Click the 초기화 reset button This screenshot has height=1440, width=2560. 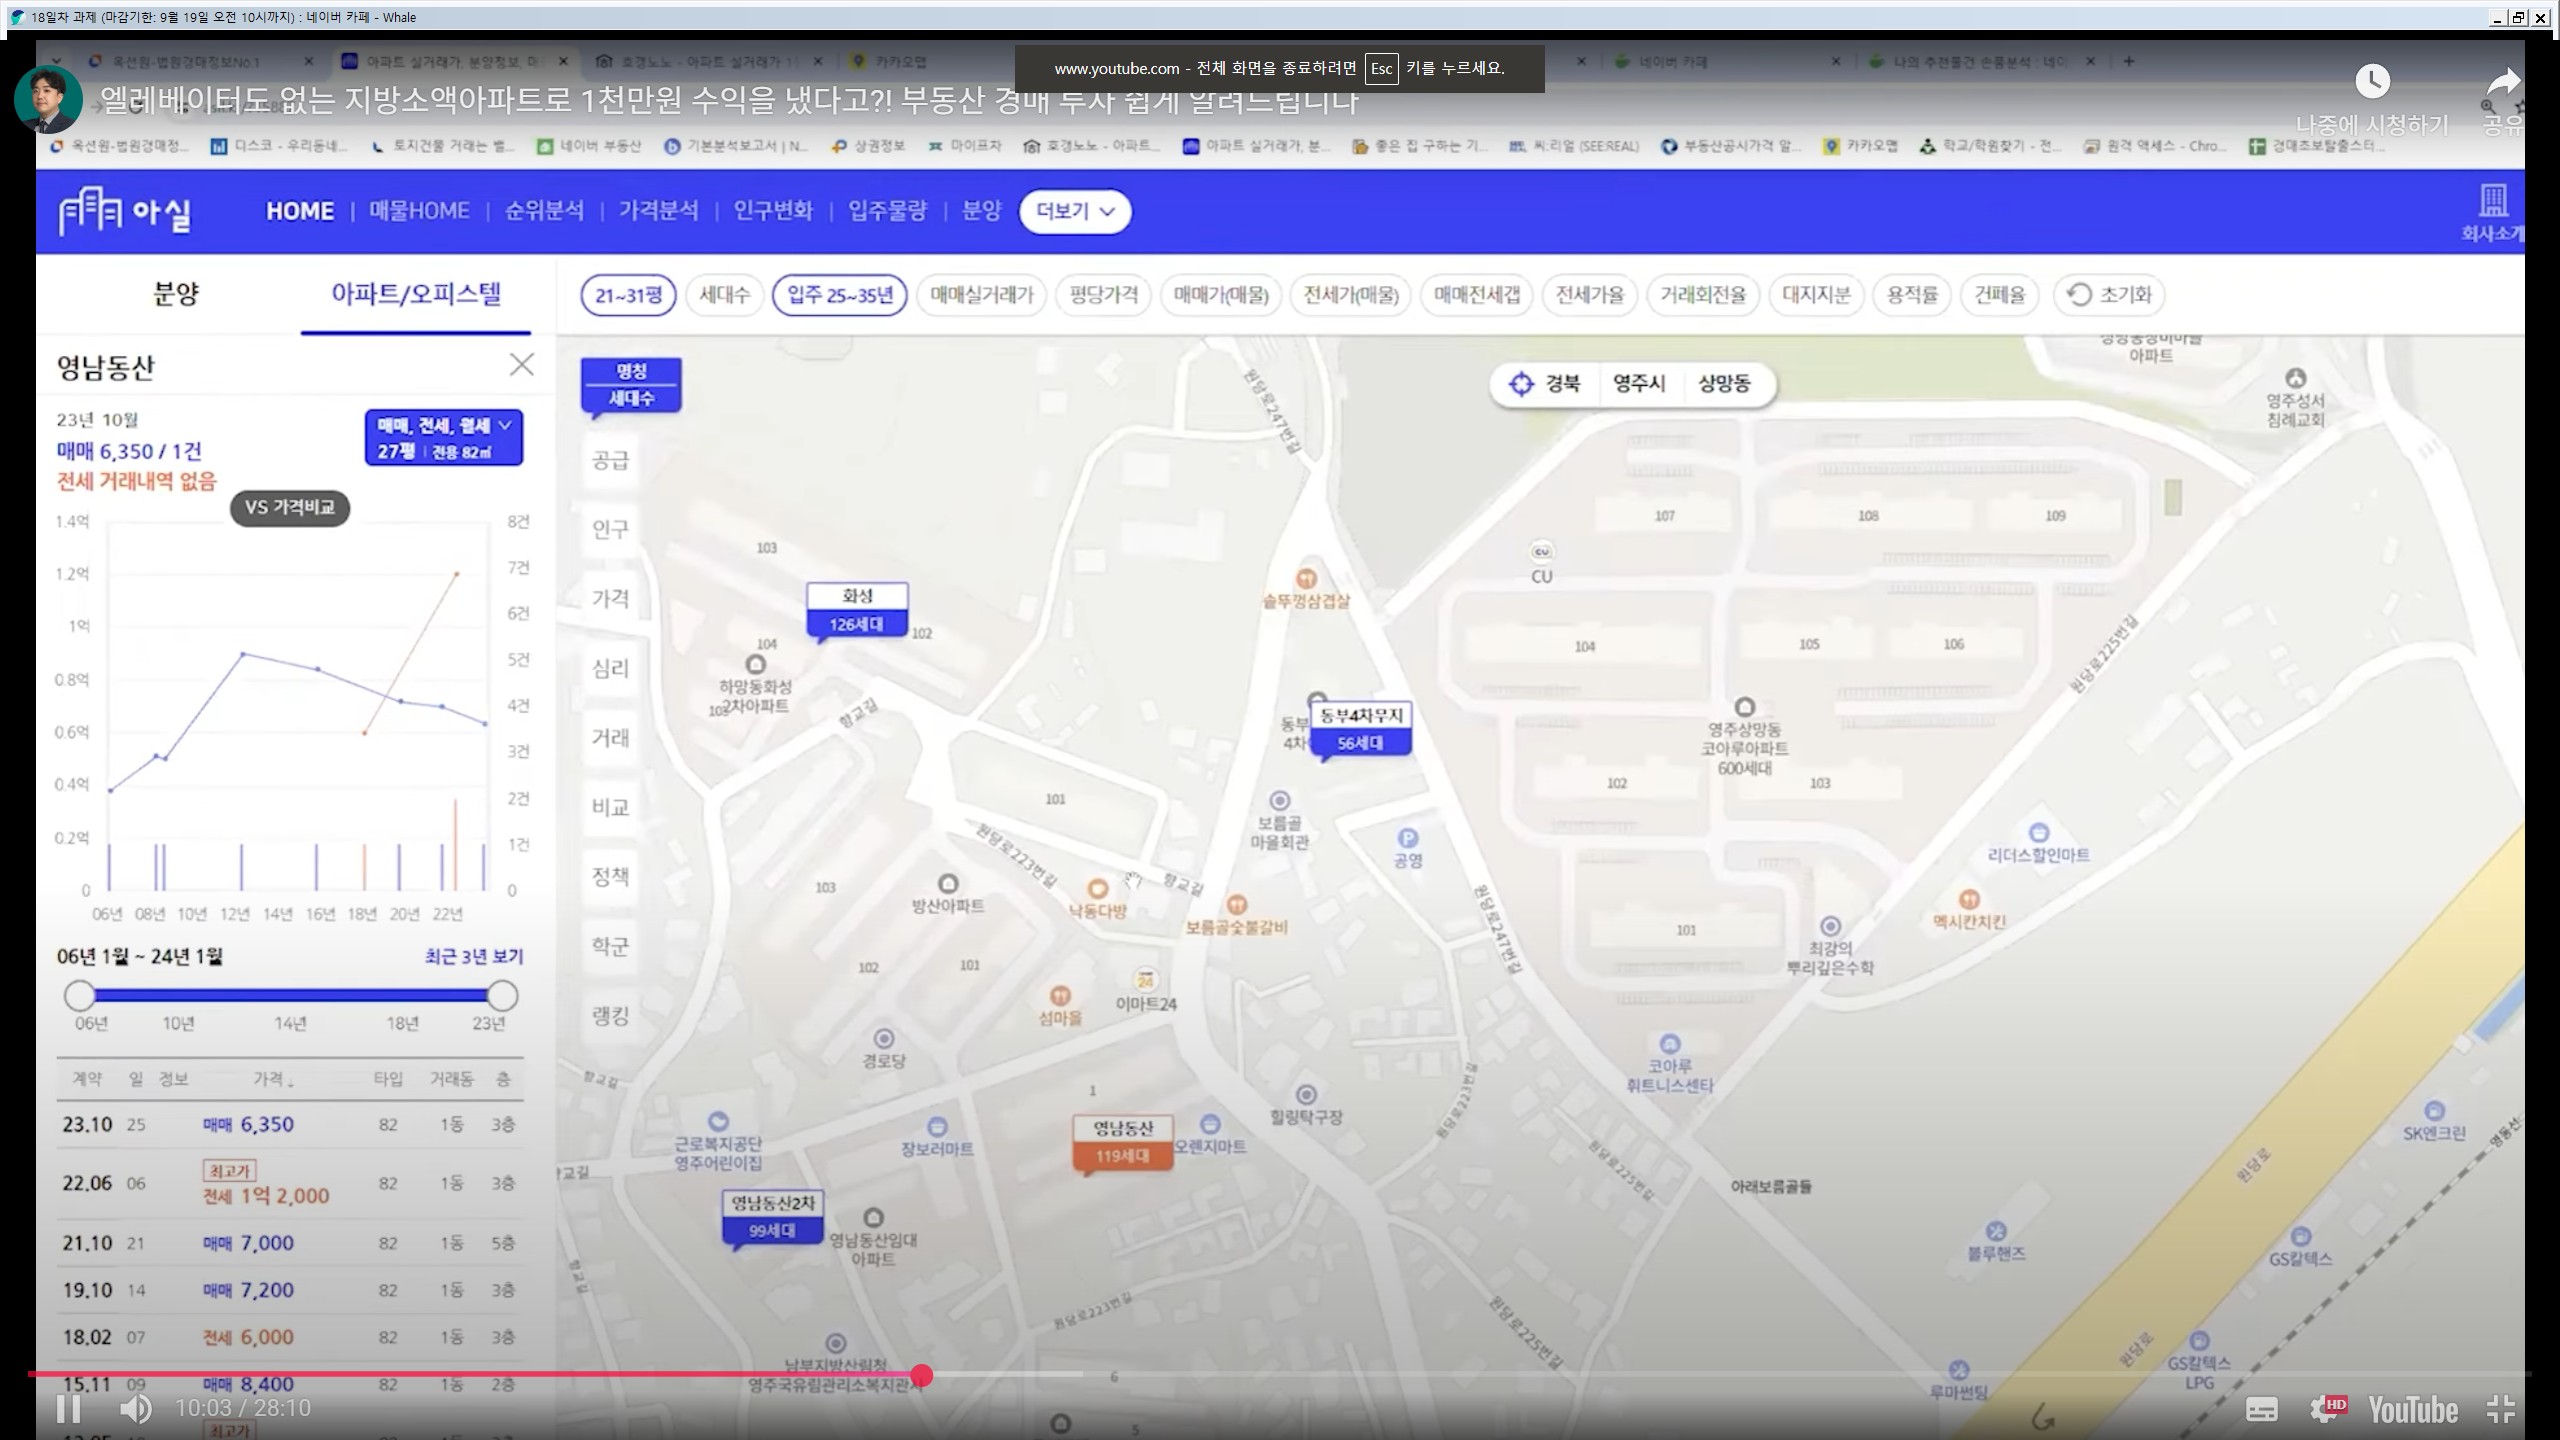(2109, 295)
